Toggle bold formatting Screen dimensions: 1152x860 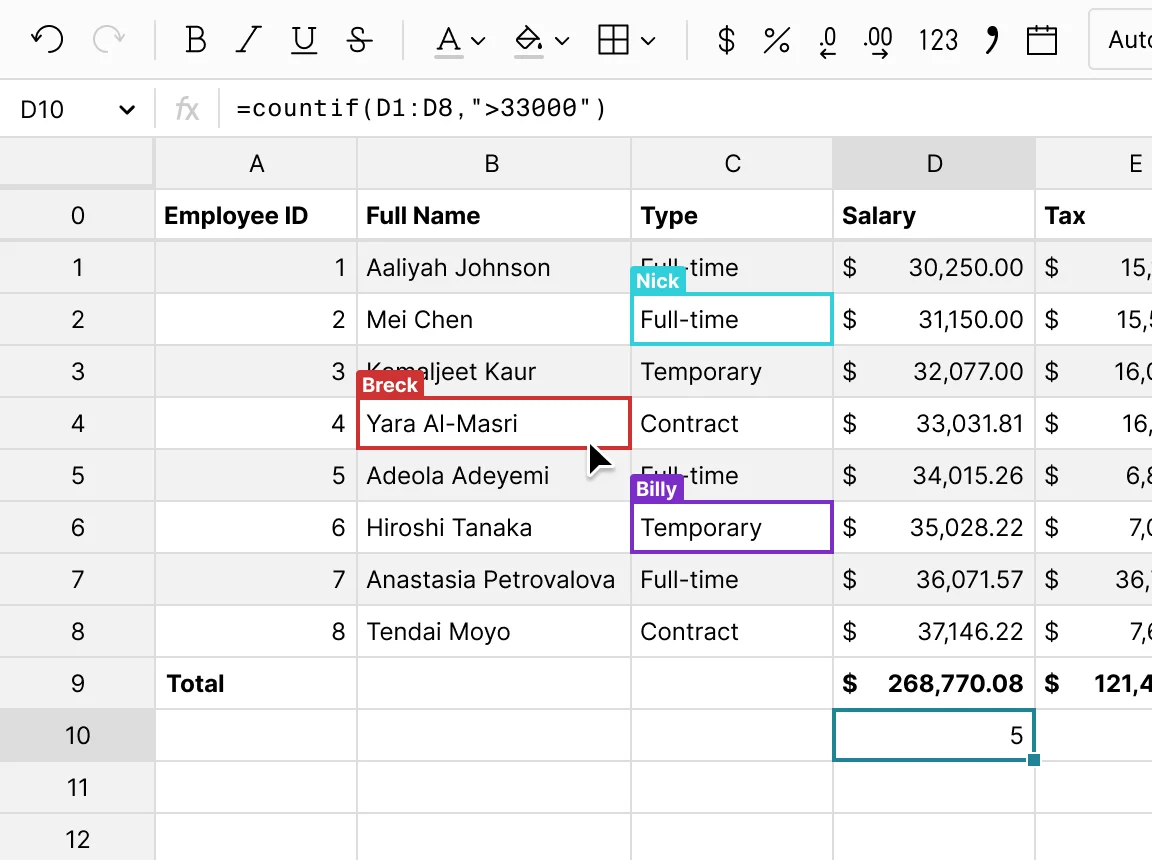tap(195, 40)
